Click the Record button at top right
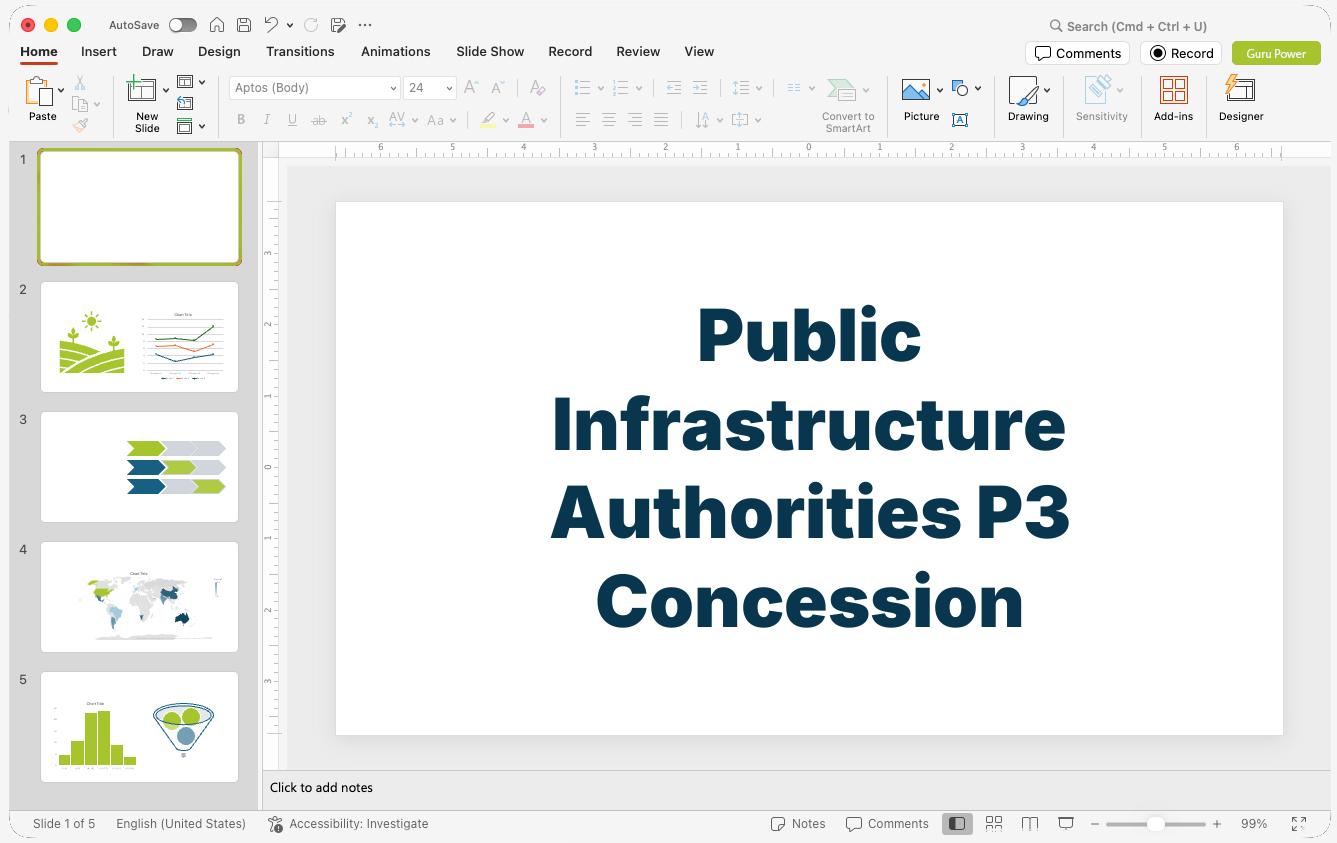This screenshot has height=843, width=1337. [x=1181, y=54]
